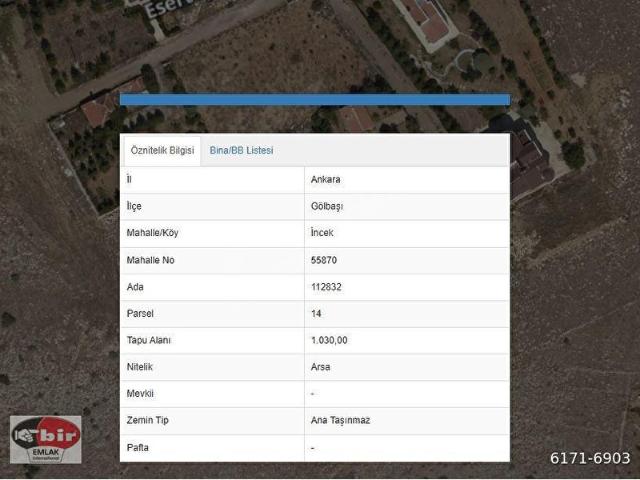Select the Ada value 112832
The width and height of the screenshot is (640, 480).
(x=326, y=287)
